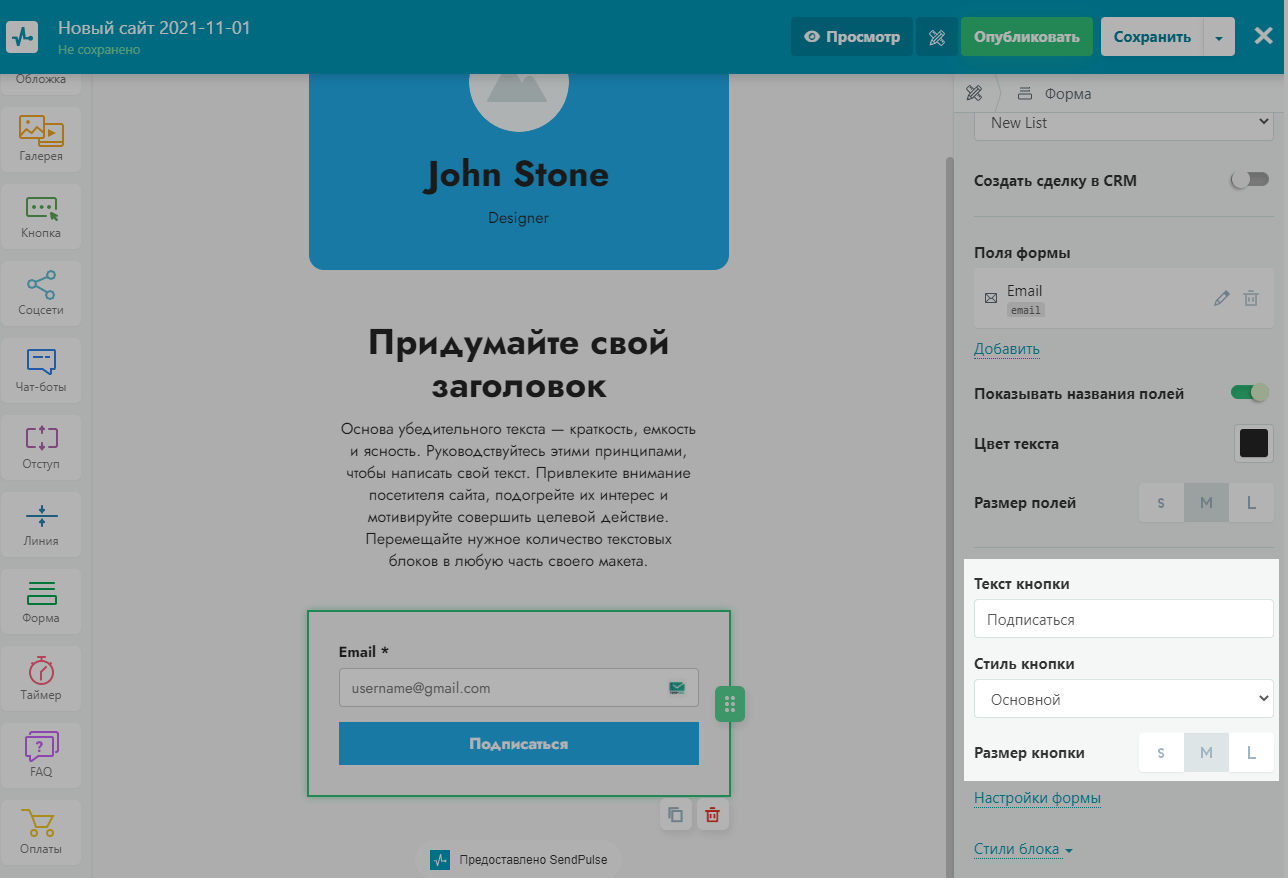Click Подписаться button on canvas

pyautogui.click(x=519, y=744)
